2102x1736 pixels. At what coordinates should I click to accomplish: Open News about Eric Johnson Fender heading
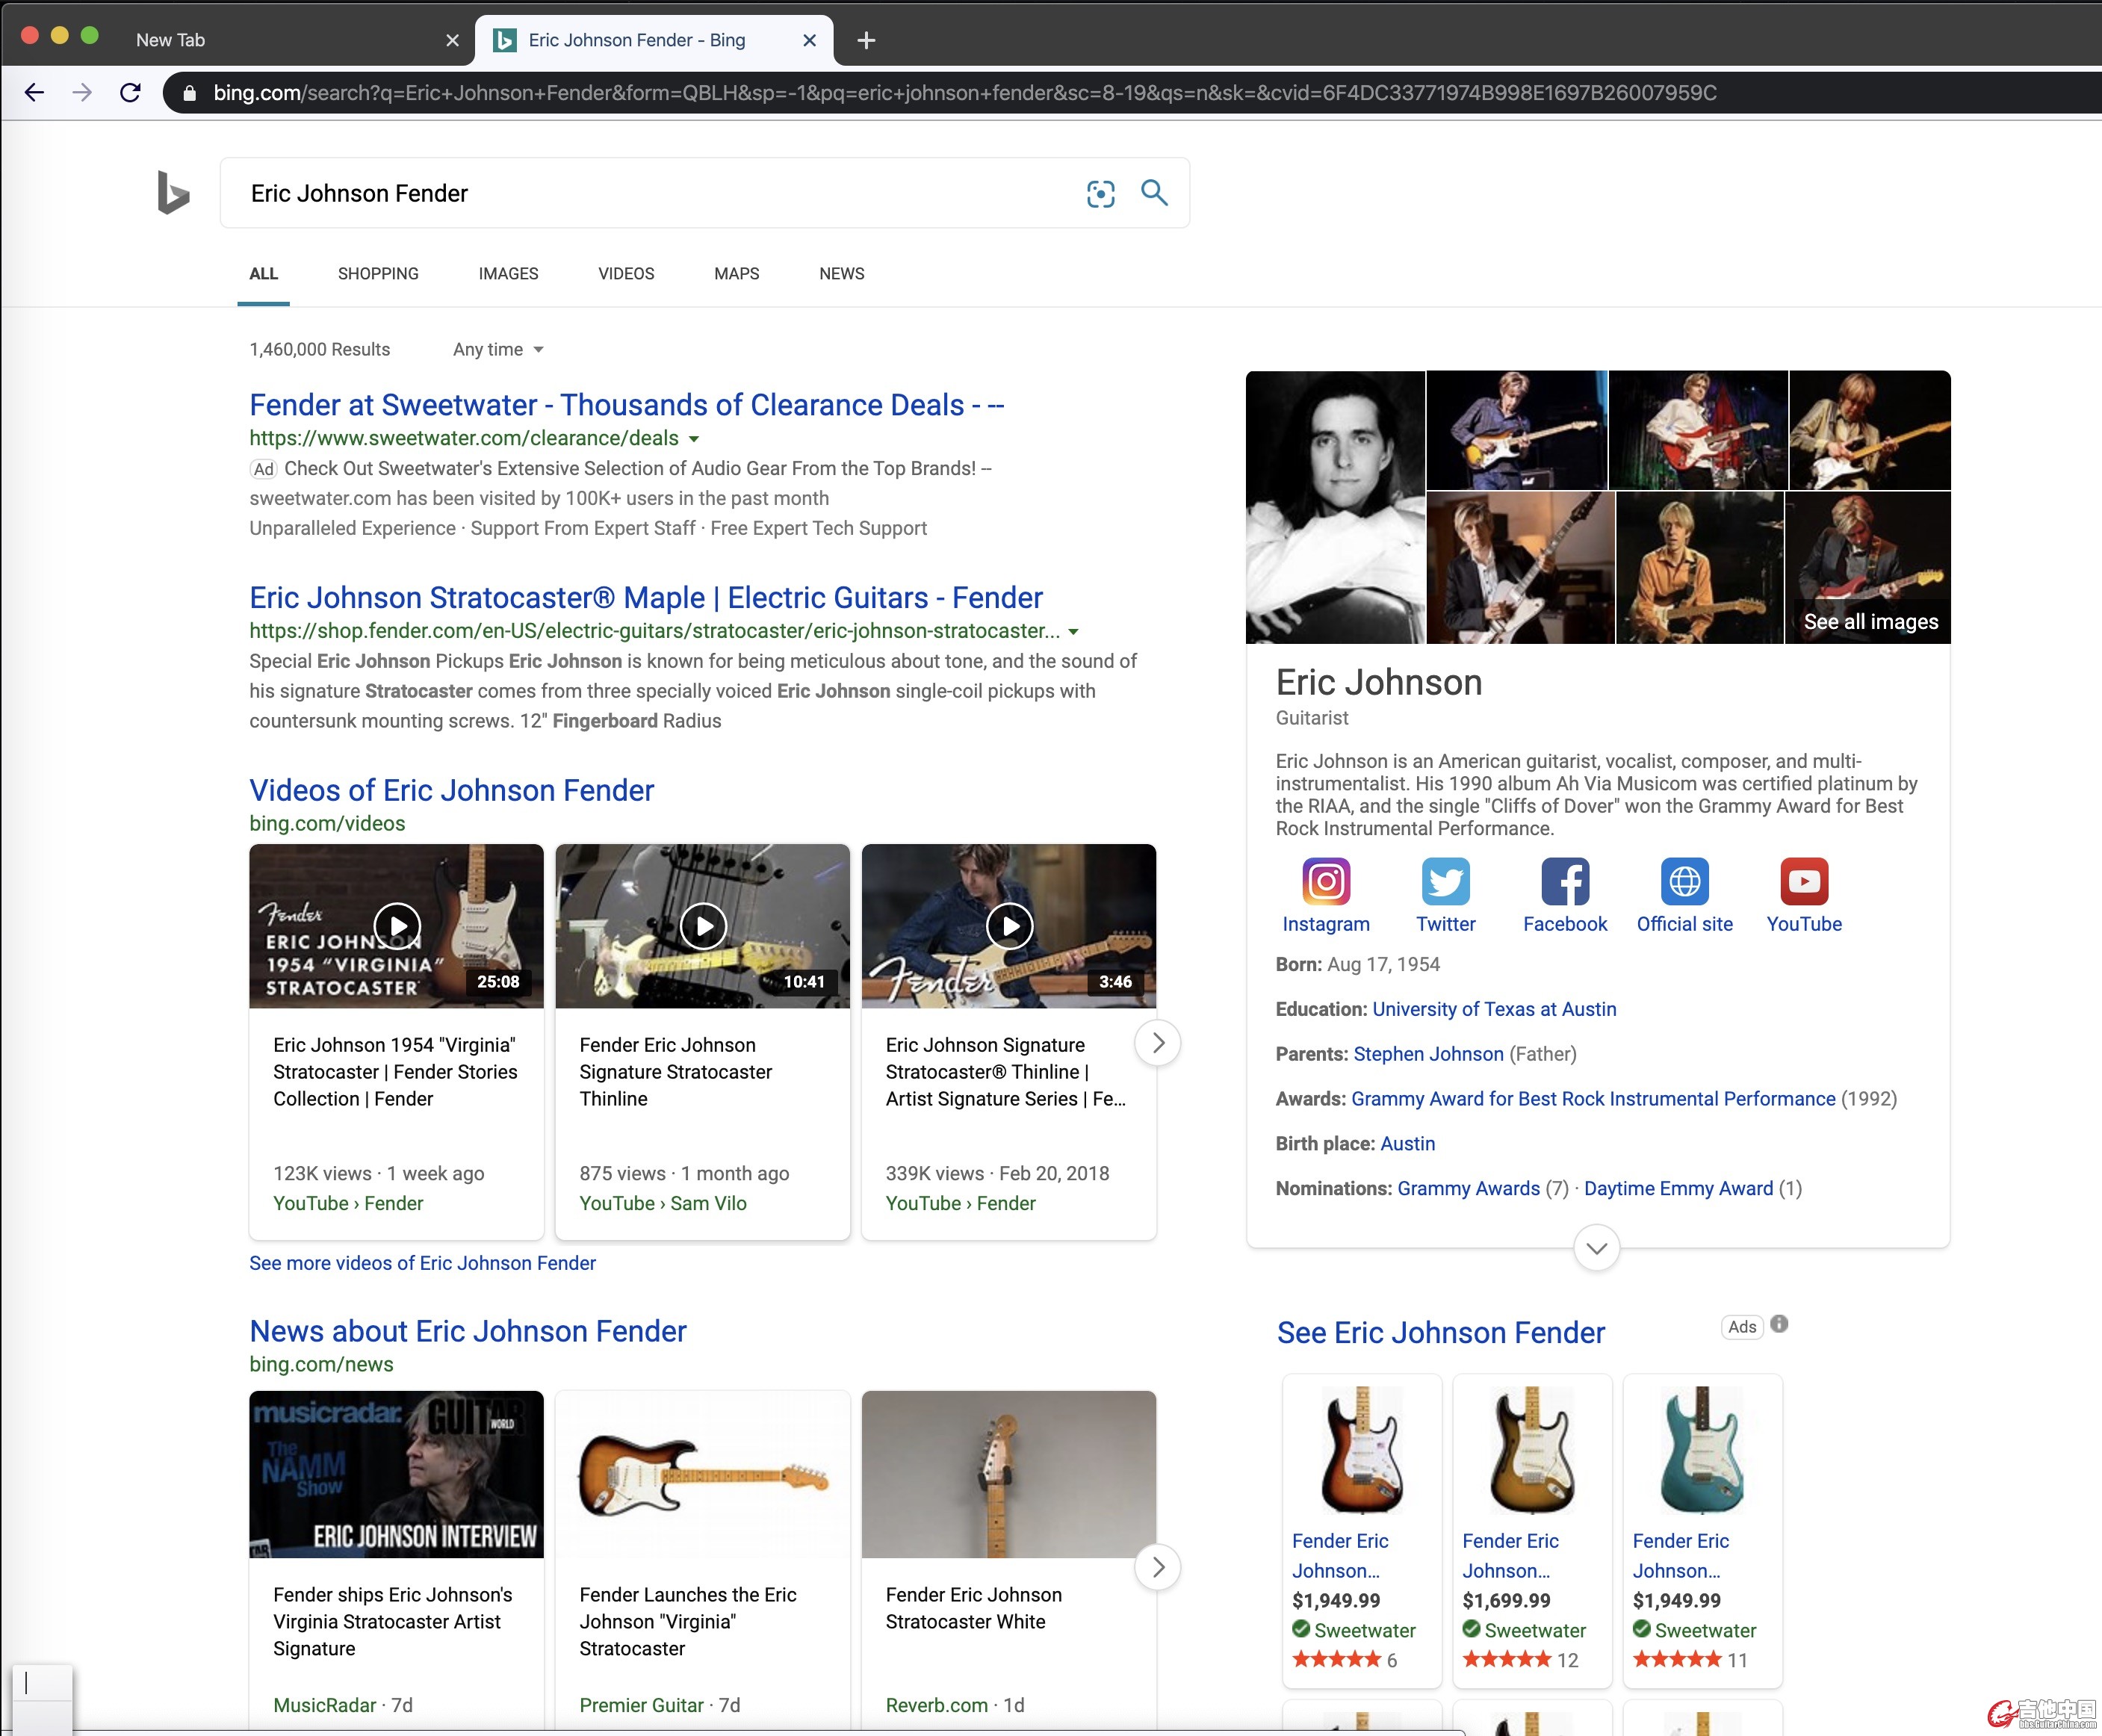pos(467,1331)
